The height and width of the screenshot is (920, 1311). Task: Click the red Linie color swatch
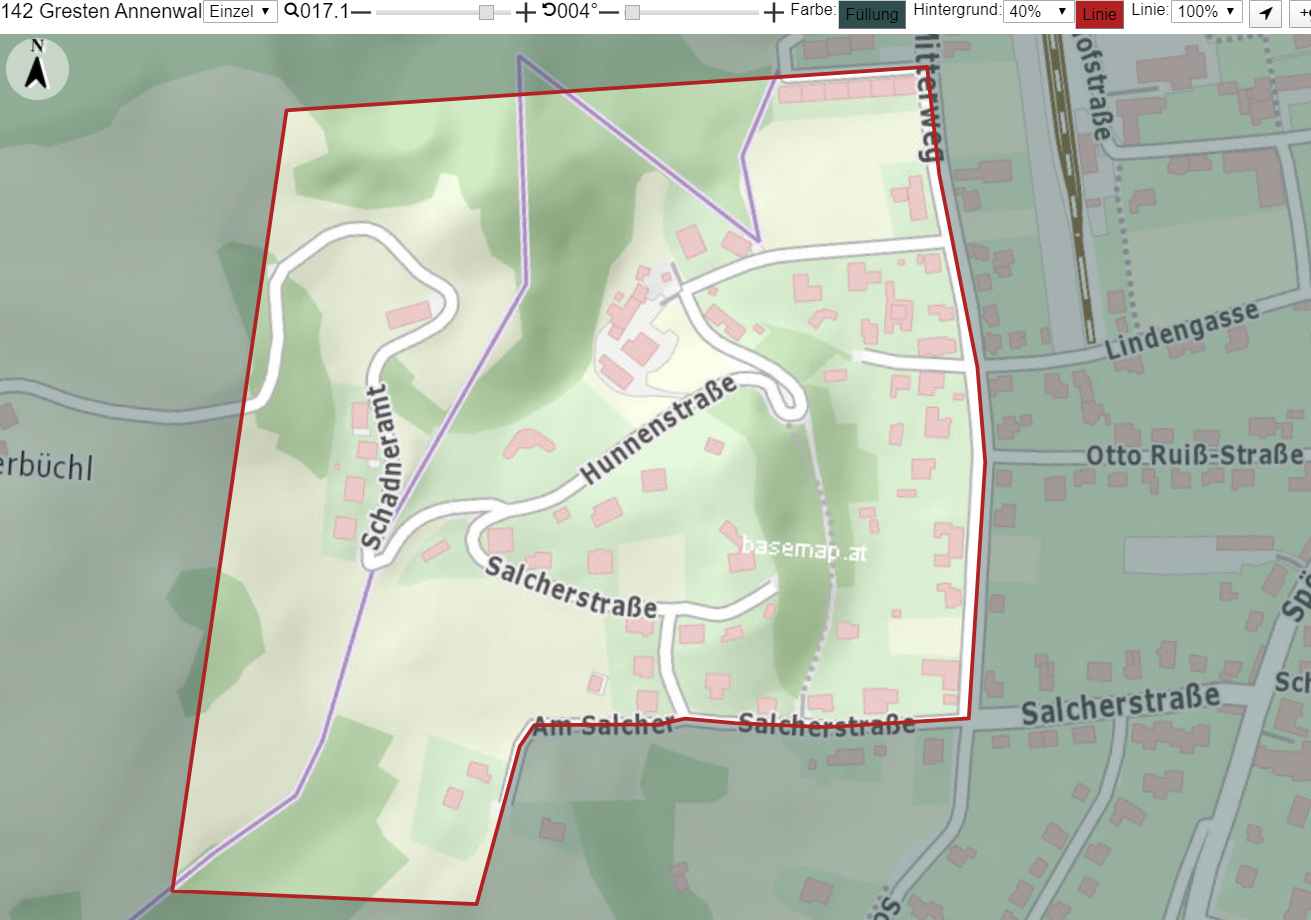1100,14
